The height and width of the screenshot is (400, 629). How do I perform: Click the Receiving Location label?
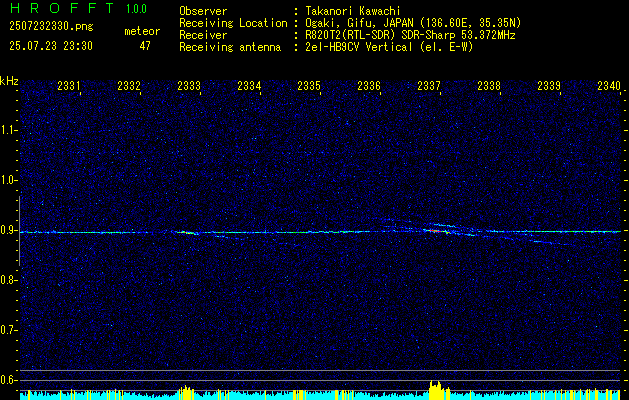click(233, 23)
